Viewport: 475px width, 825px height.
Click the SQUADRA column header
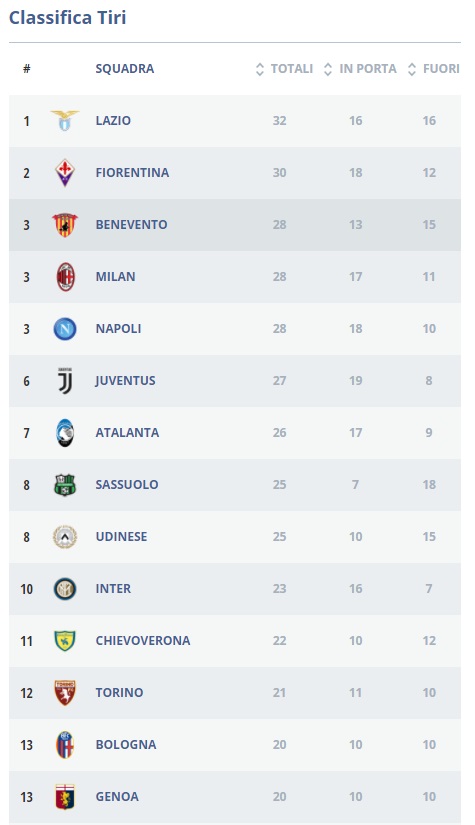coord(125,69)
